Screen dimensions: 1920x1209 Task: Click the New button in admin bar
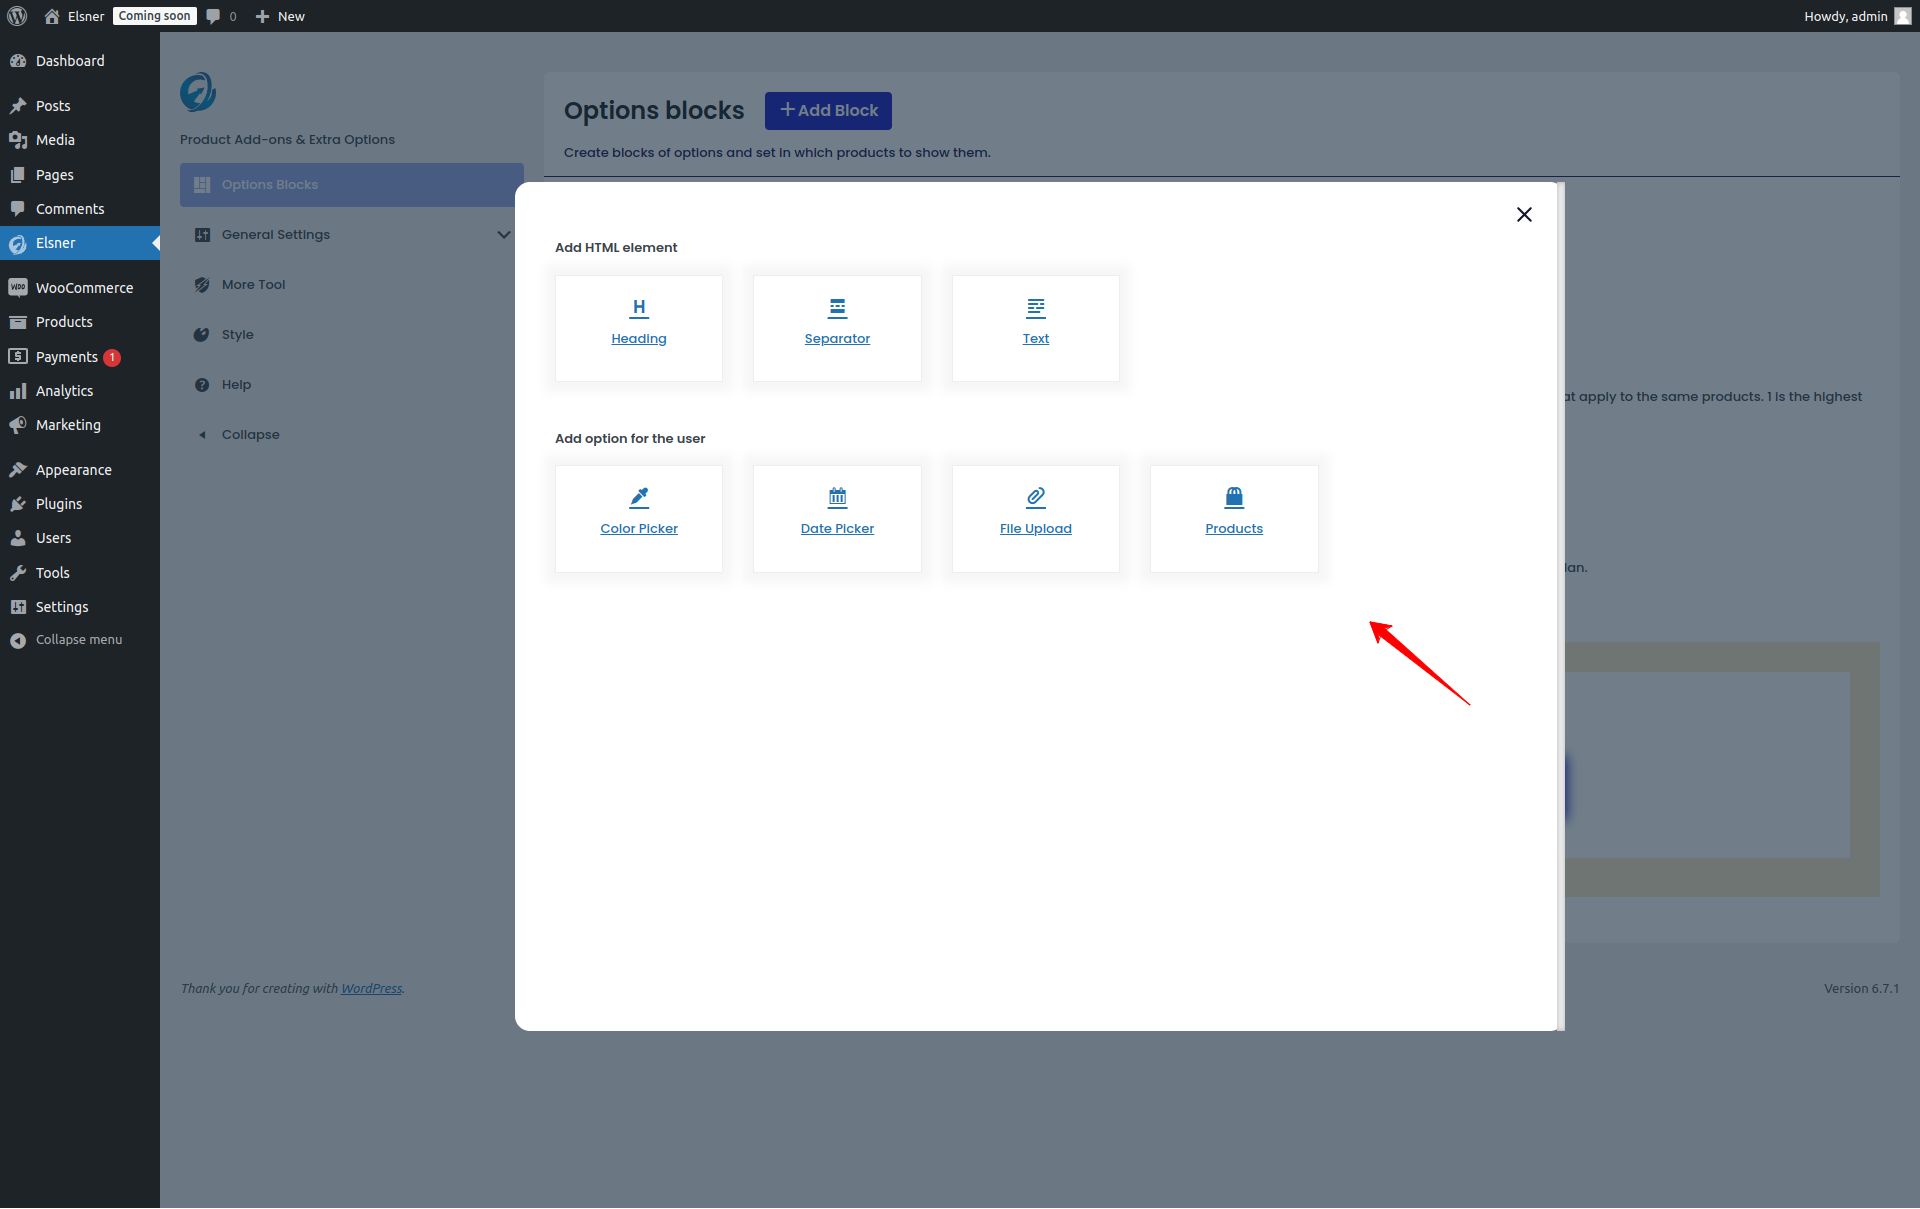280,16
